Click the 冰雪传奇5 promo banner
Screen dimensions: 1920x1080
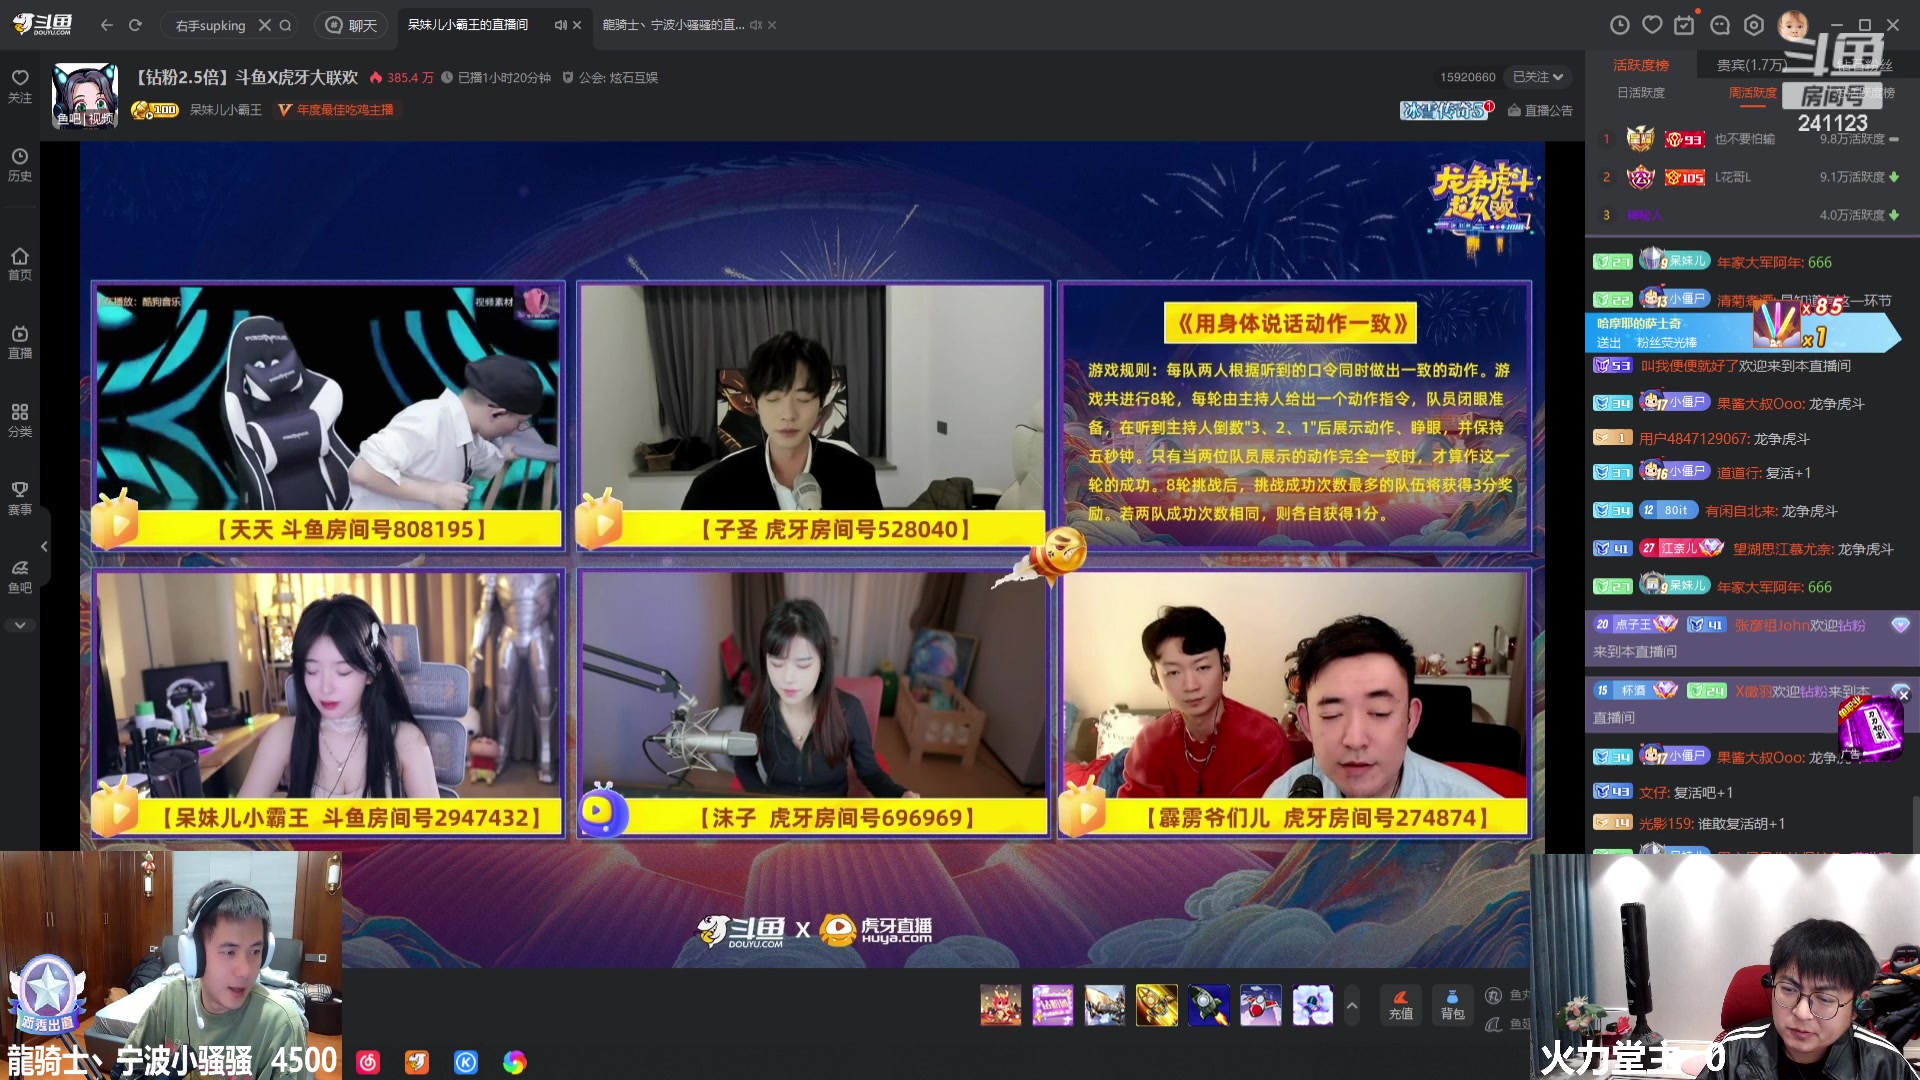pyautogui.click(x=1446, y=110)
